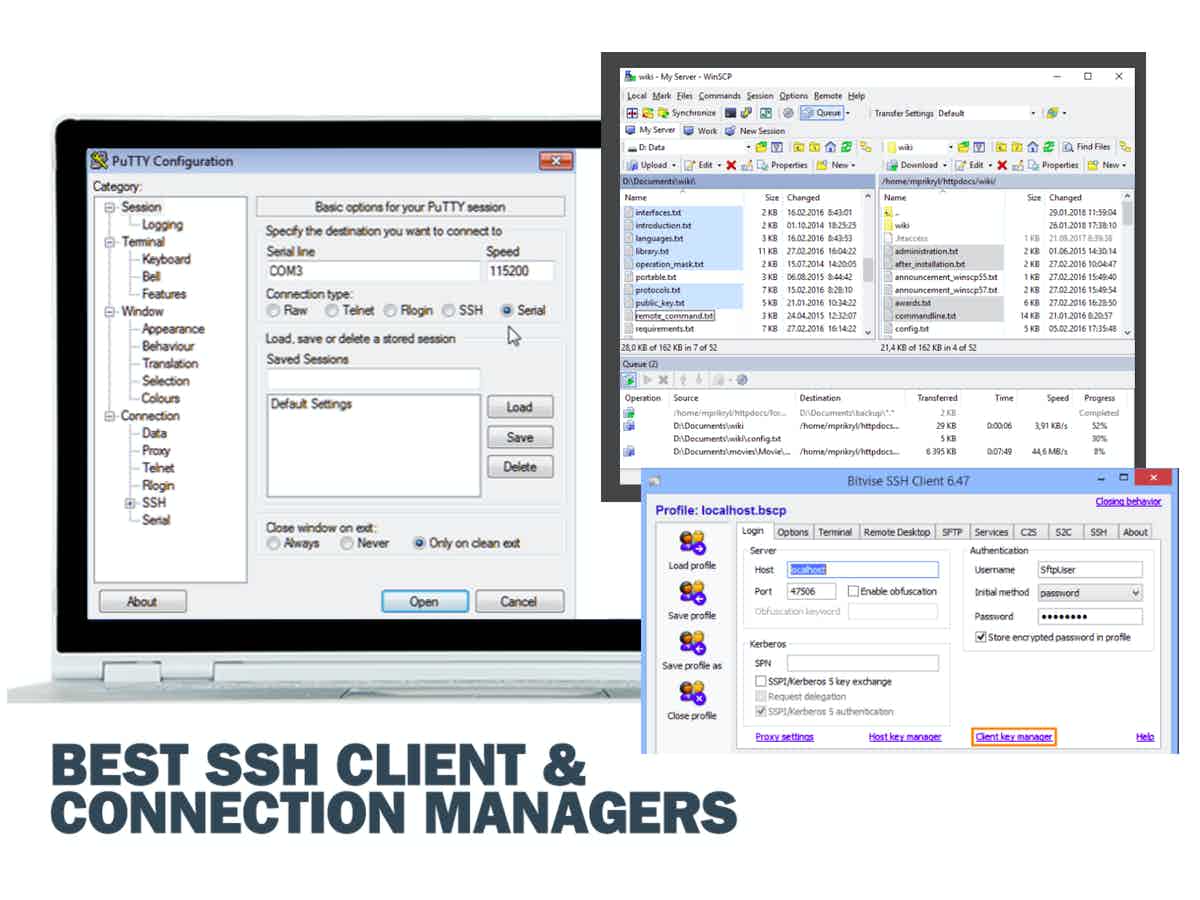
Task: Uncheck Store encrypted password in profile
Action: click(x=980, y=637)
